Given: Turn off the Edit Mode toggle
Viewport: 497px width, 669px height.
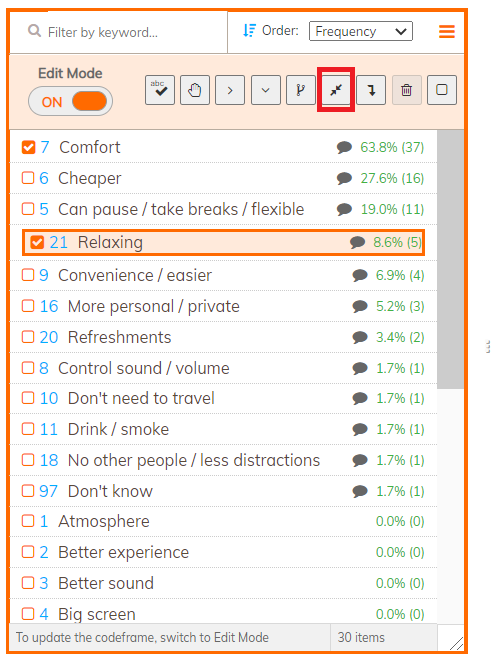Looking at the screenshot, I should pyautogui.click(x=70, y=102).
